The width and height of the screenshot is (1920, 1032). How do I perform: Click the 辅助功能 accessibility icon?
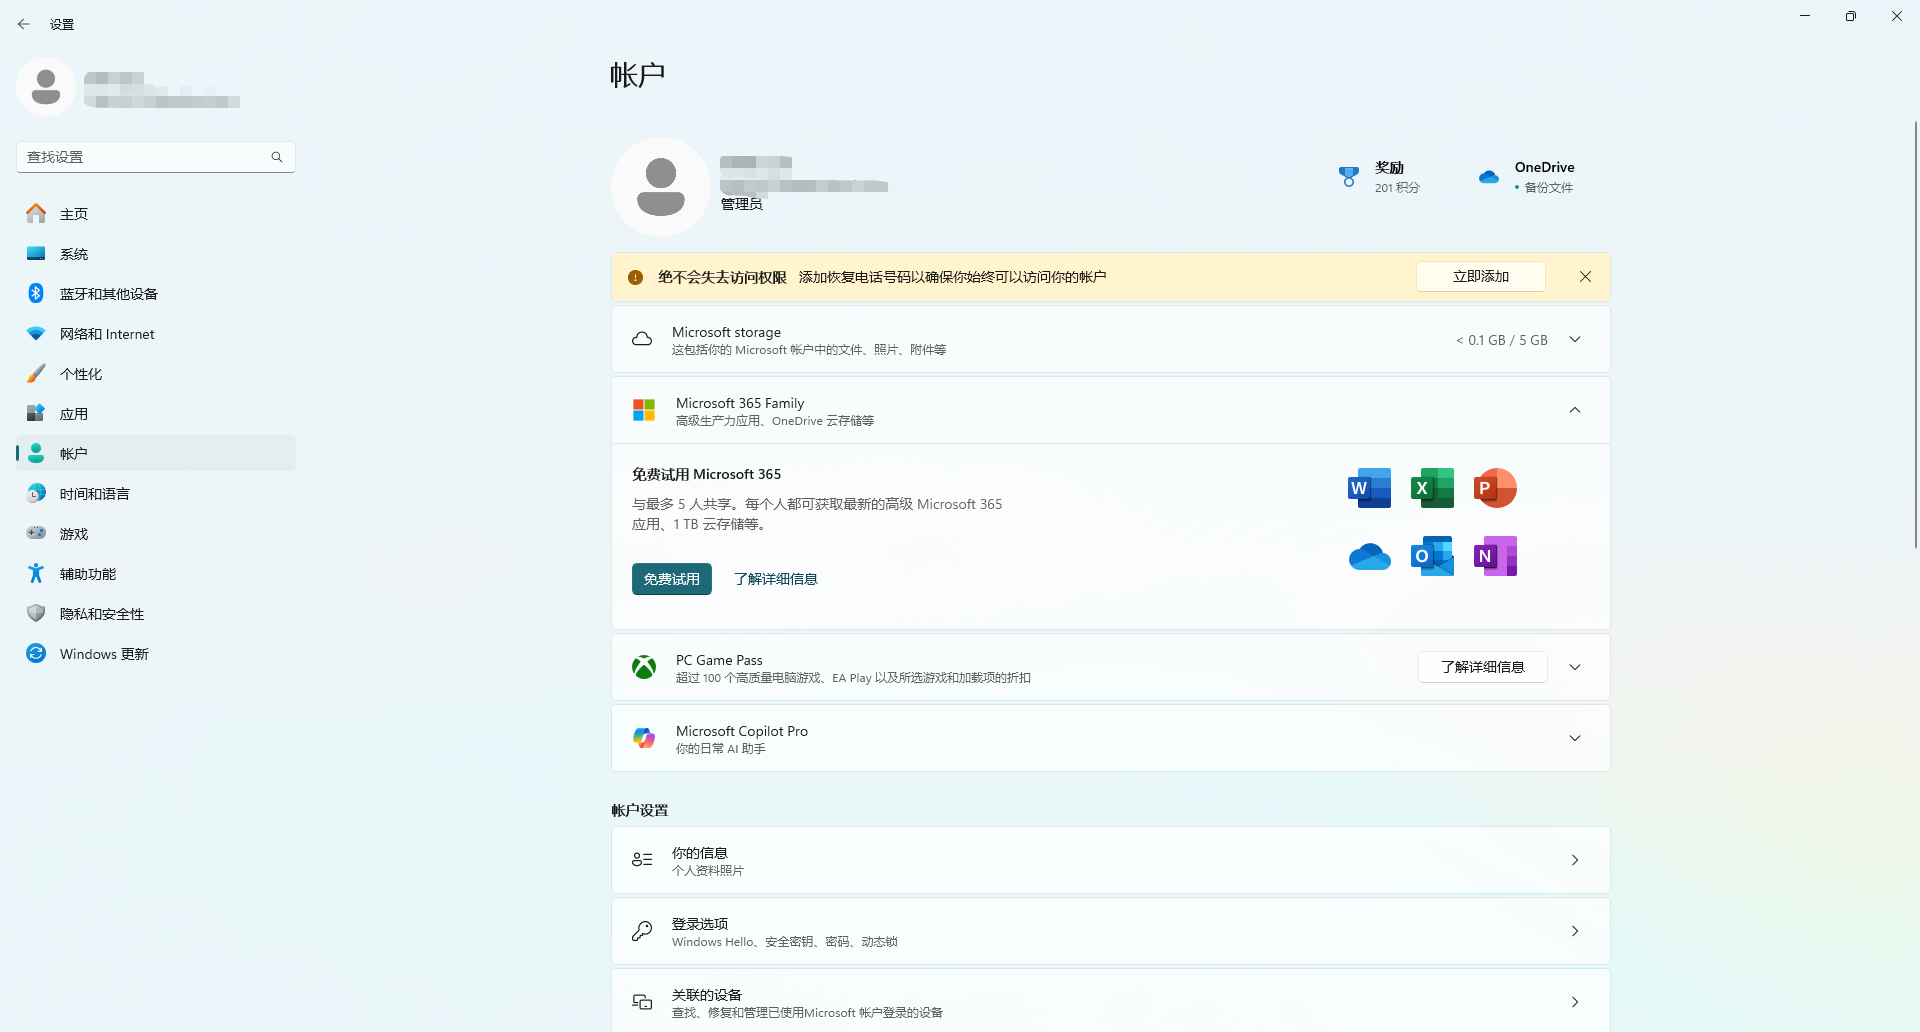36,573
